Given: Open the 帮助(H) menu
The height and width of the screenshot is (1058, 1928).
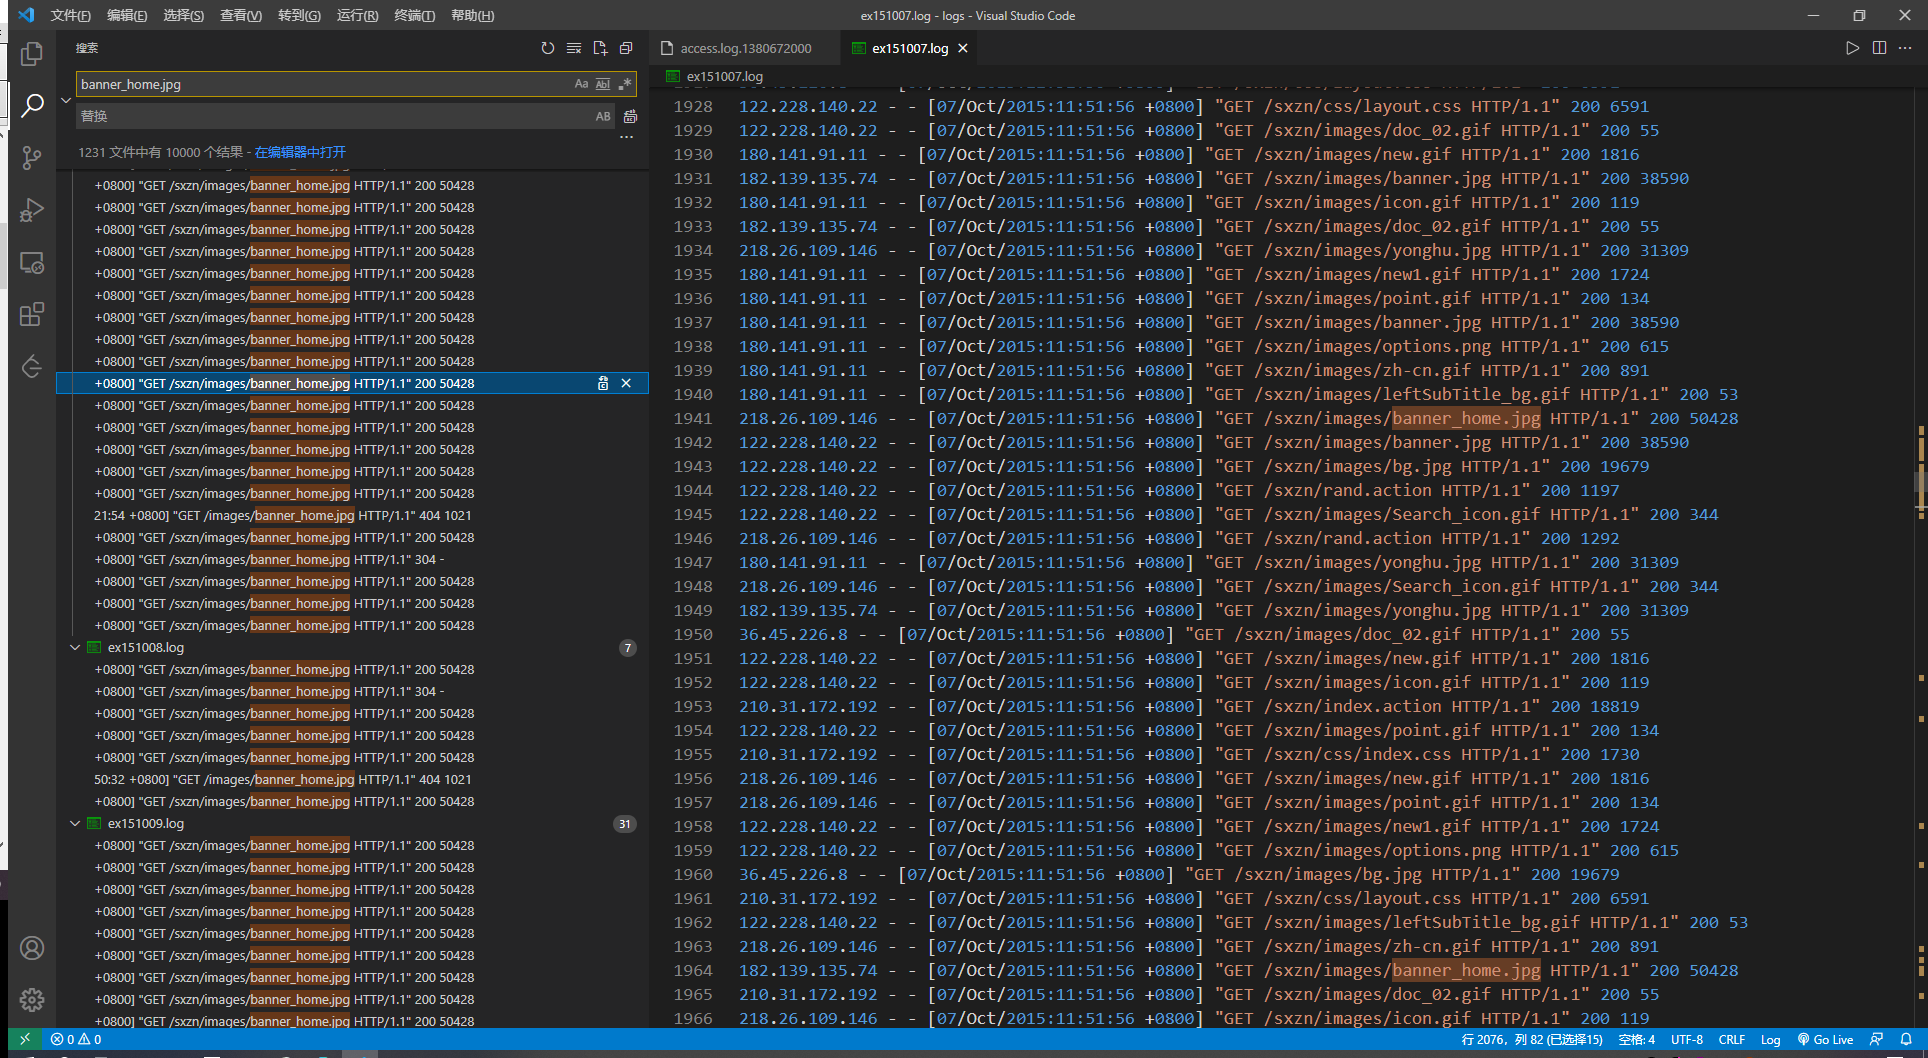Looking at the screenshot, I should coord(473,15).
